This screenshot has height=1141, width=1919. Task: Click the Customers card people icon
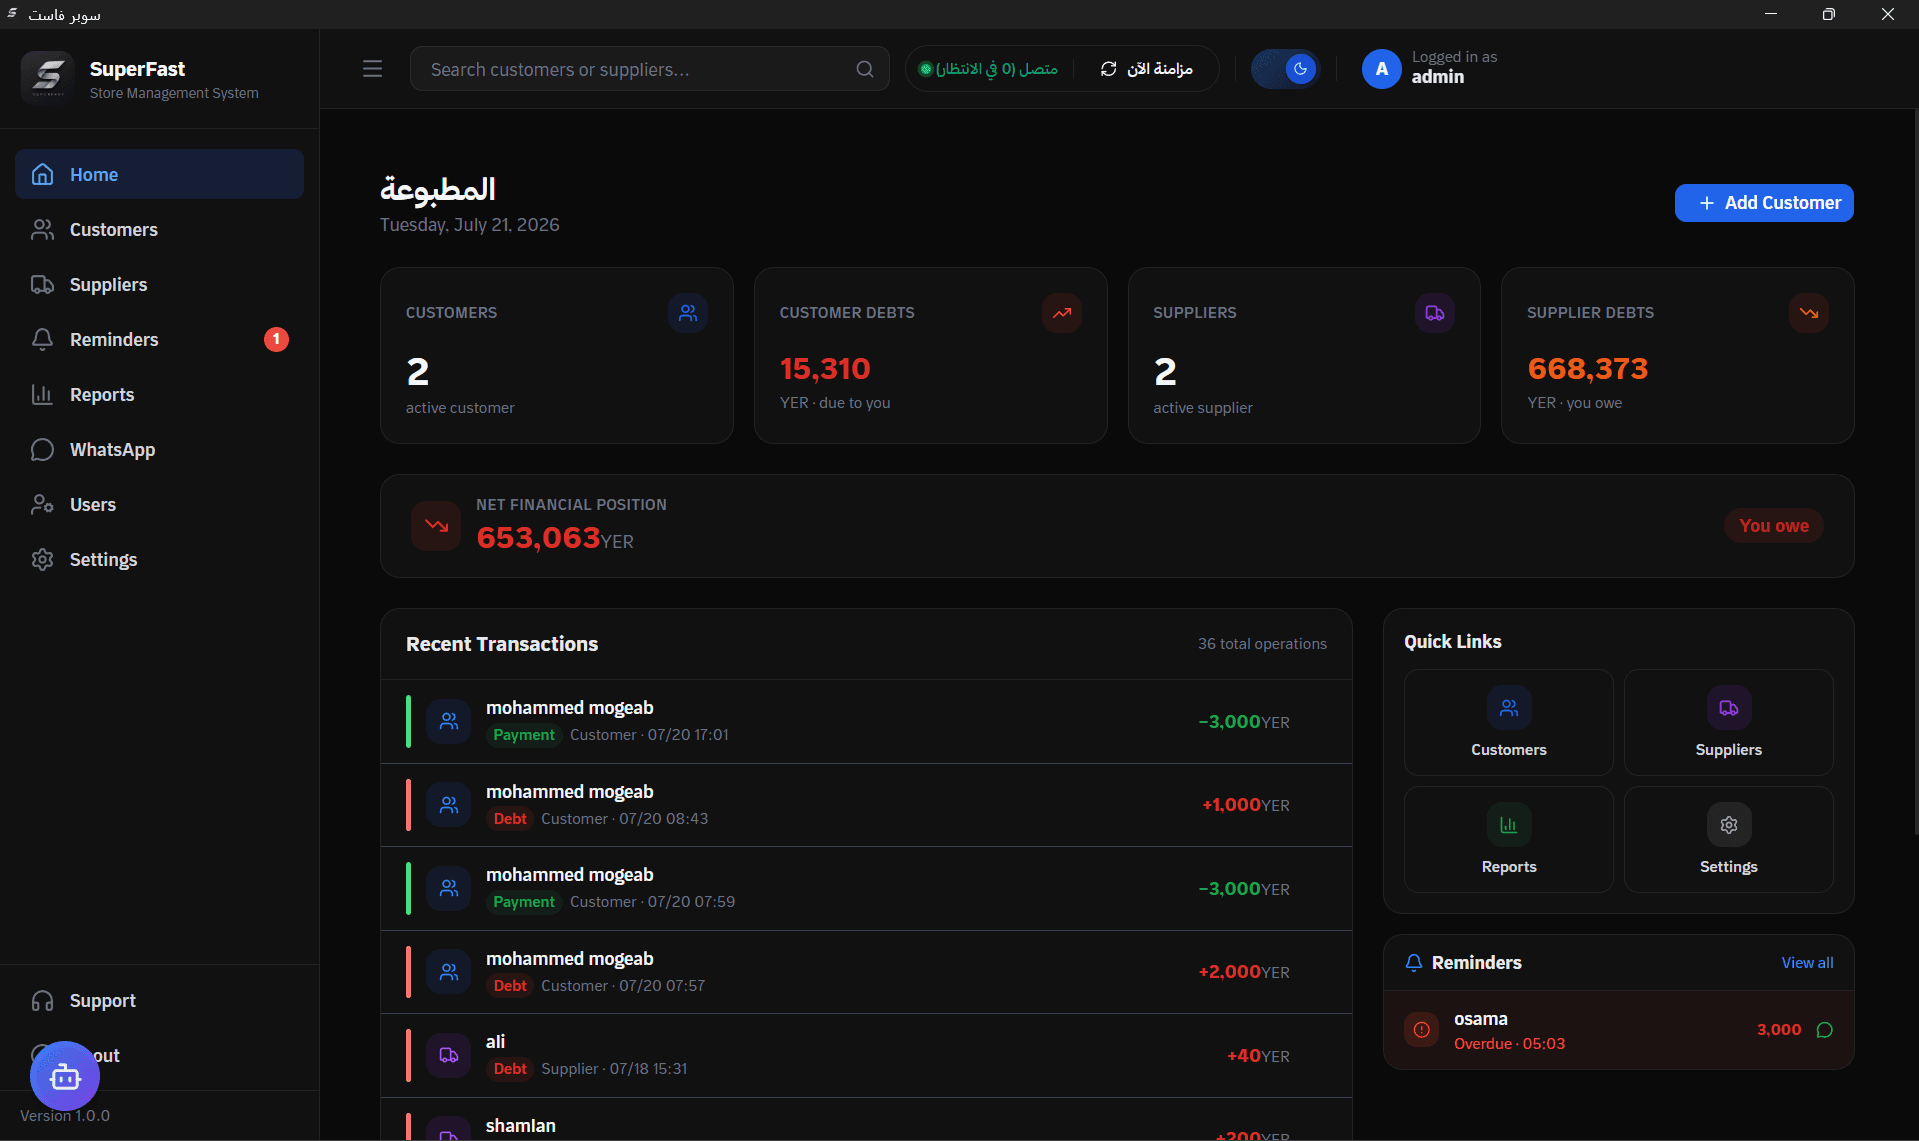[x=688, y=313]
